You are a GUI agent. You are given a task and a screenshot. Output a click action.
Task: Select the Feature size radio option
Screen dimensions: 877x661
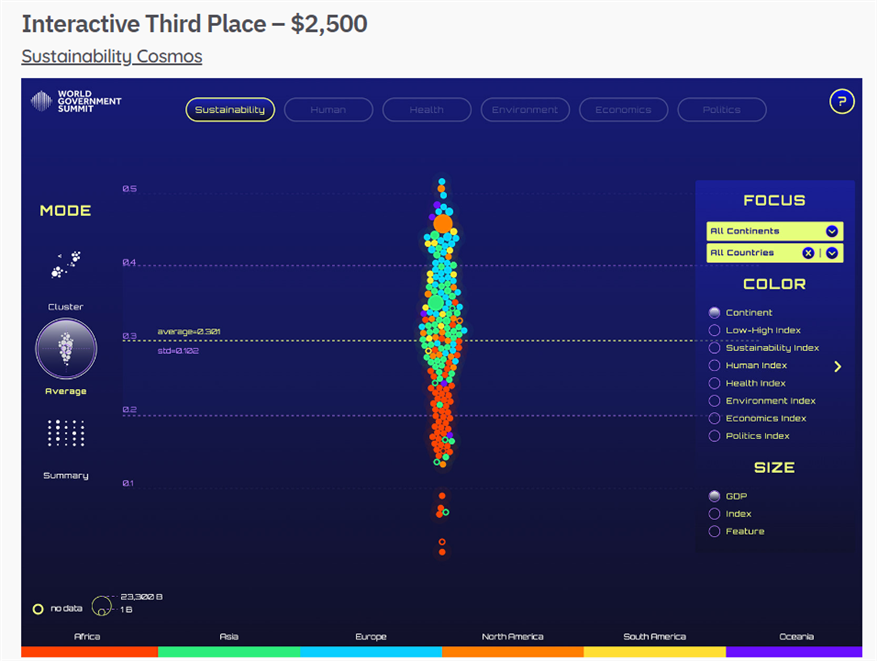click(714, 531)
